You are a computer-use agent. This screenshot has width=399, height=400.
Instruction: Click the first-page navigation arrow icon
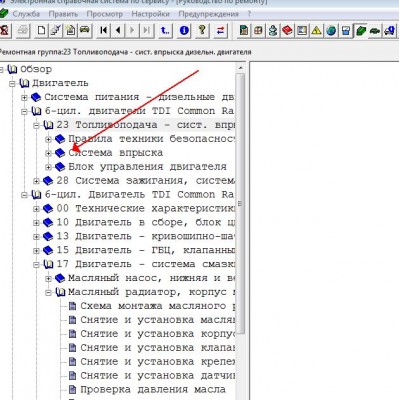click(104, 31)
